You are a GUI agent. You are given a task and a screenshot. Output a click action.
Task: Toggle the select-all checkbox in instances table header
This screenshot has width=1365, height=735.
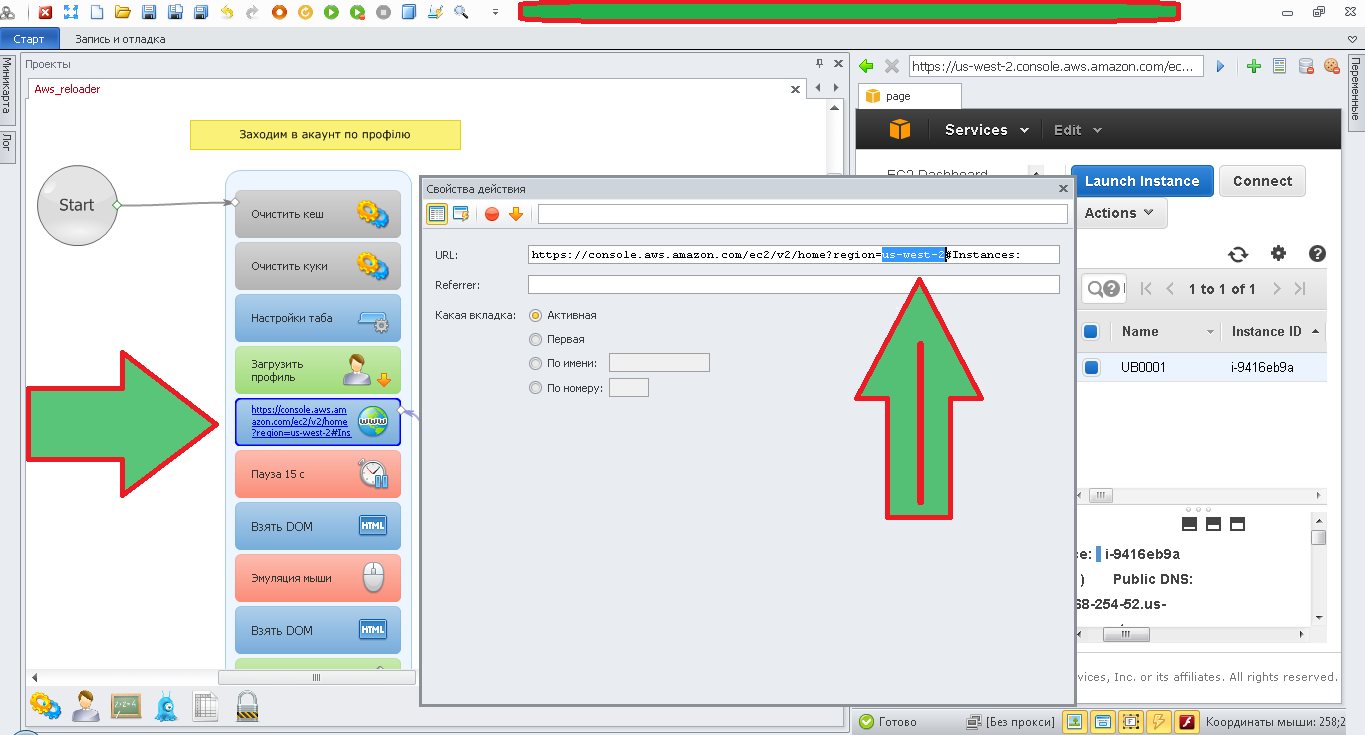(1091, 331)
